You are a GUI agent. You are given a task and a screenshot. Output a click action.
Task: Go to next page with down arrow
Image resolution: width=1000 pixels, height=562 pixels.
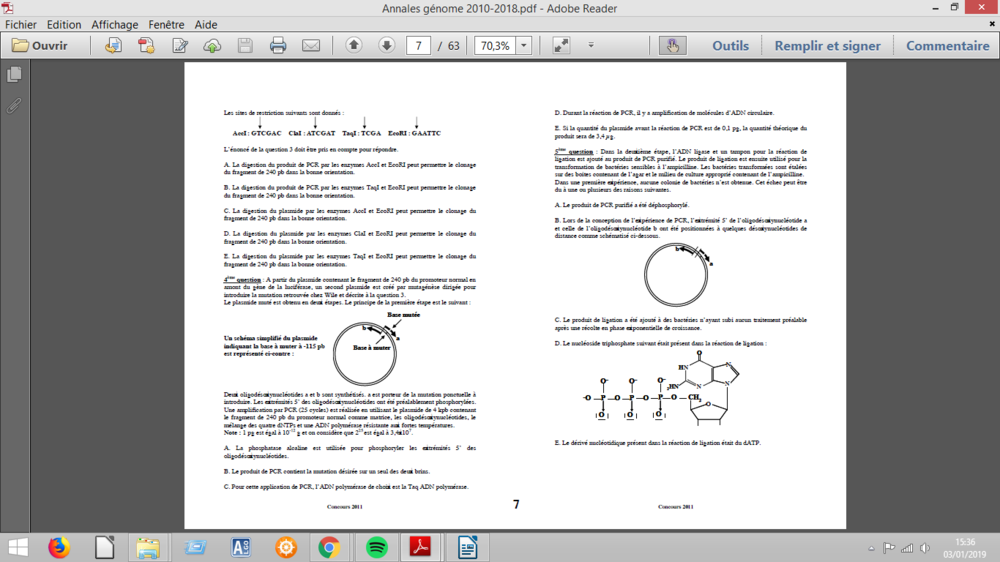(386, 46)
